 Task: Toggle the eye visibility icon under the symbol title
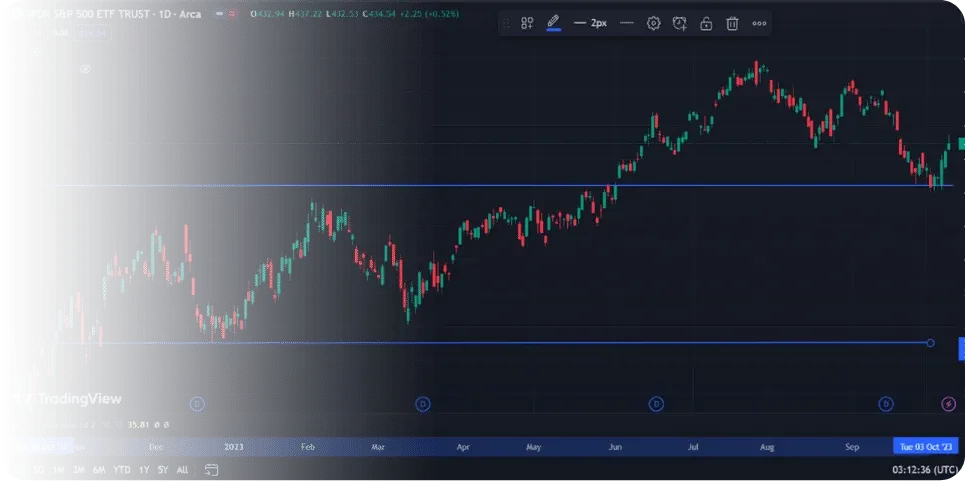click(x=86, y=69)
